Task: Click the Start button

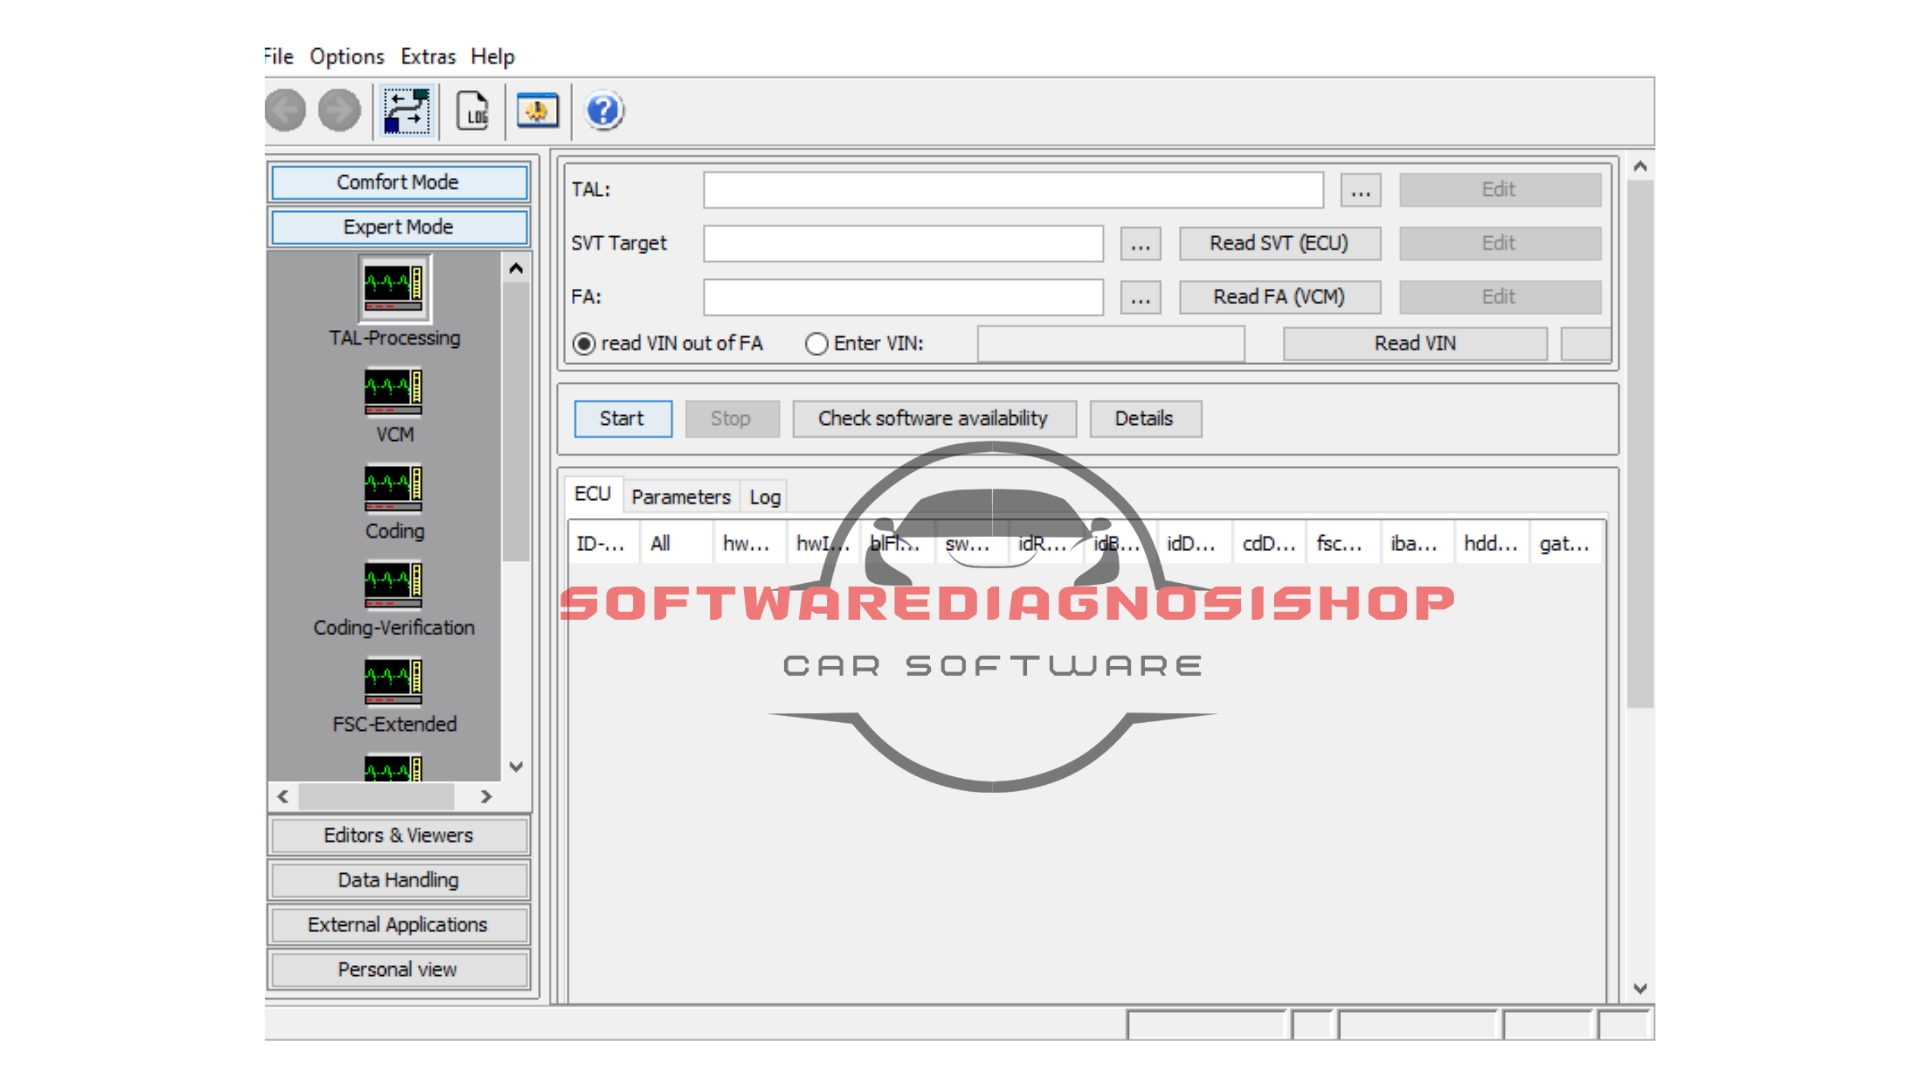Action: (x=622, y=418)
